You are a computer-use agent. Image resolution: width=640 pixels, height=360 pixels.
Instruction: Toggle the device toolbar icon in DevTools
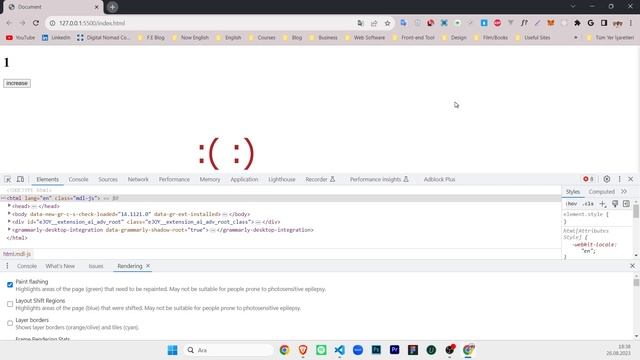(20, 179)
